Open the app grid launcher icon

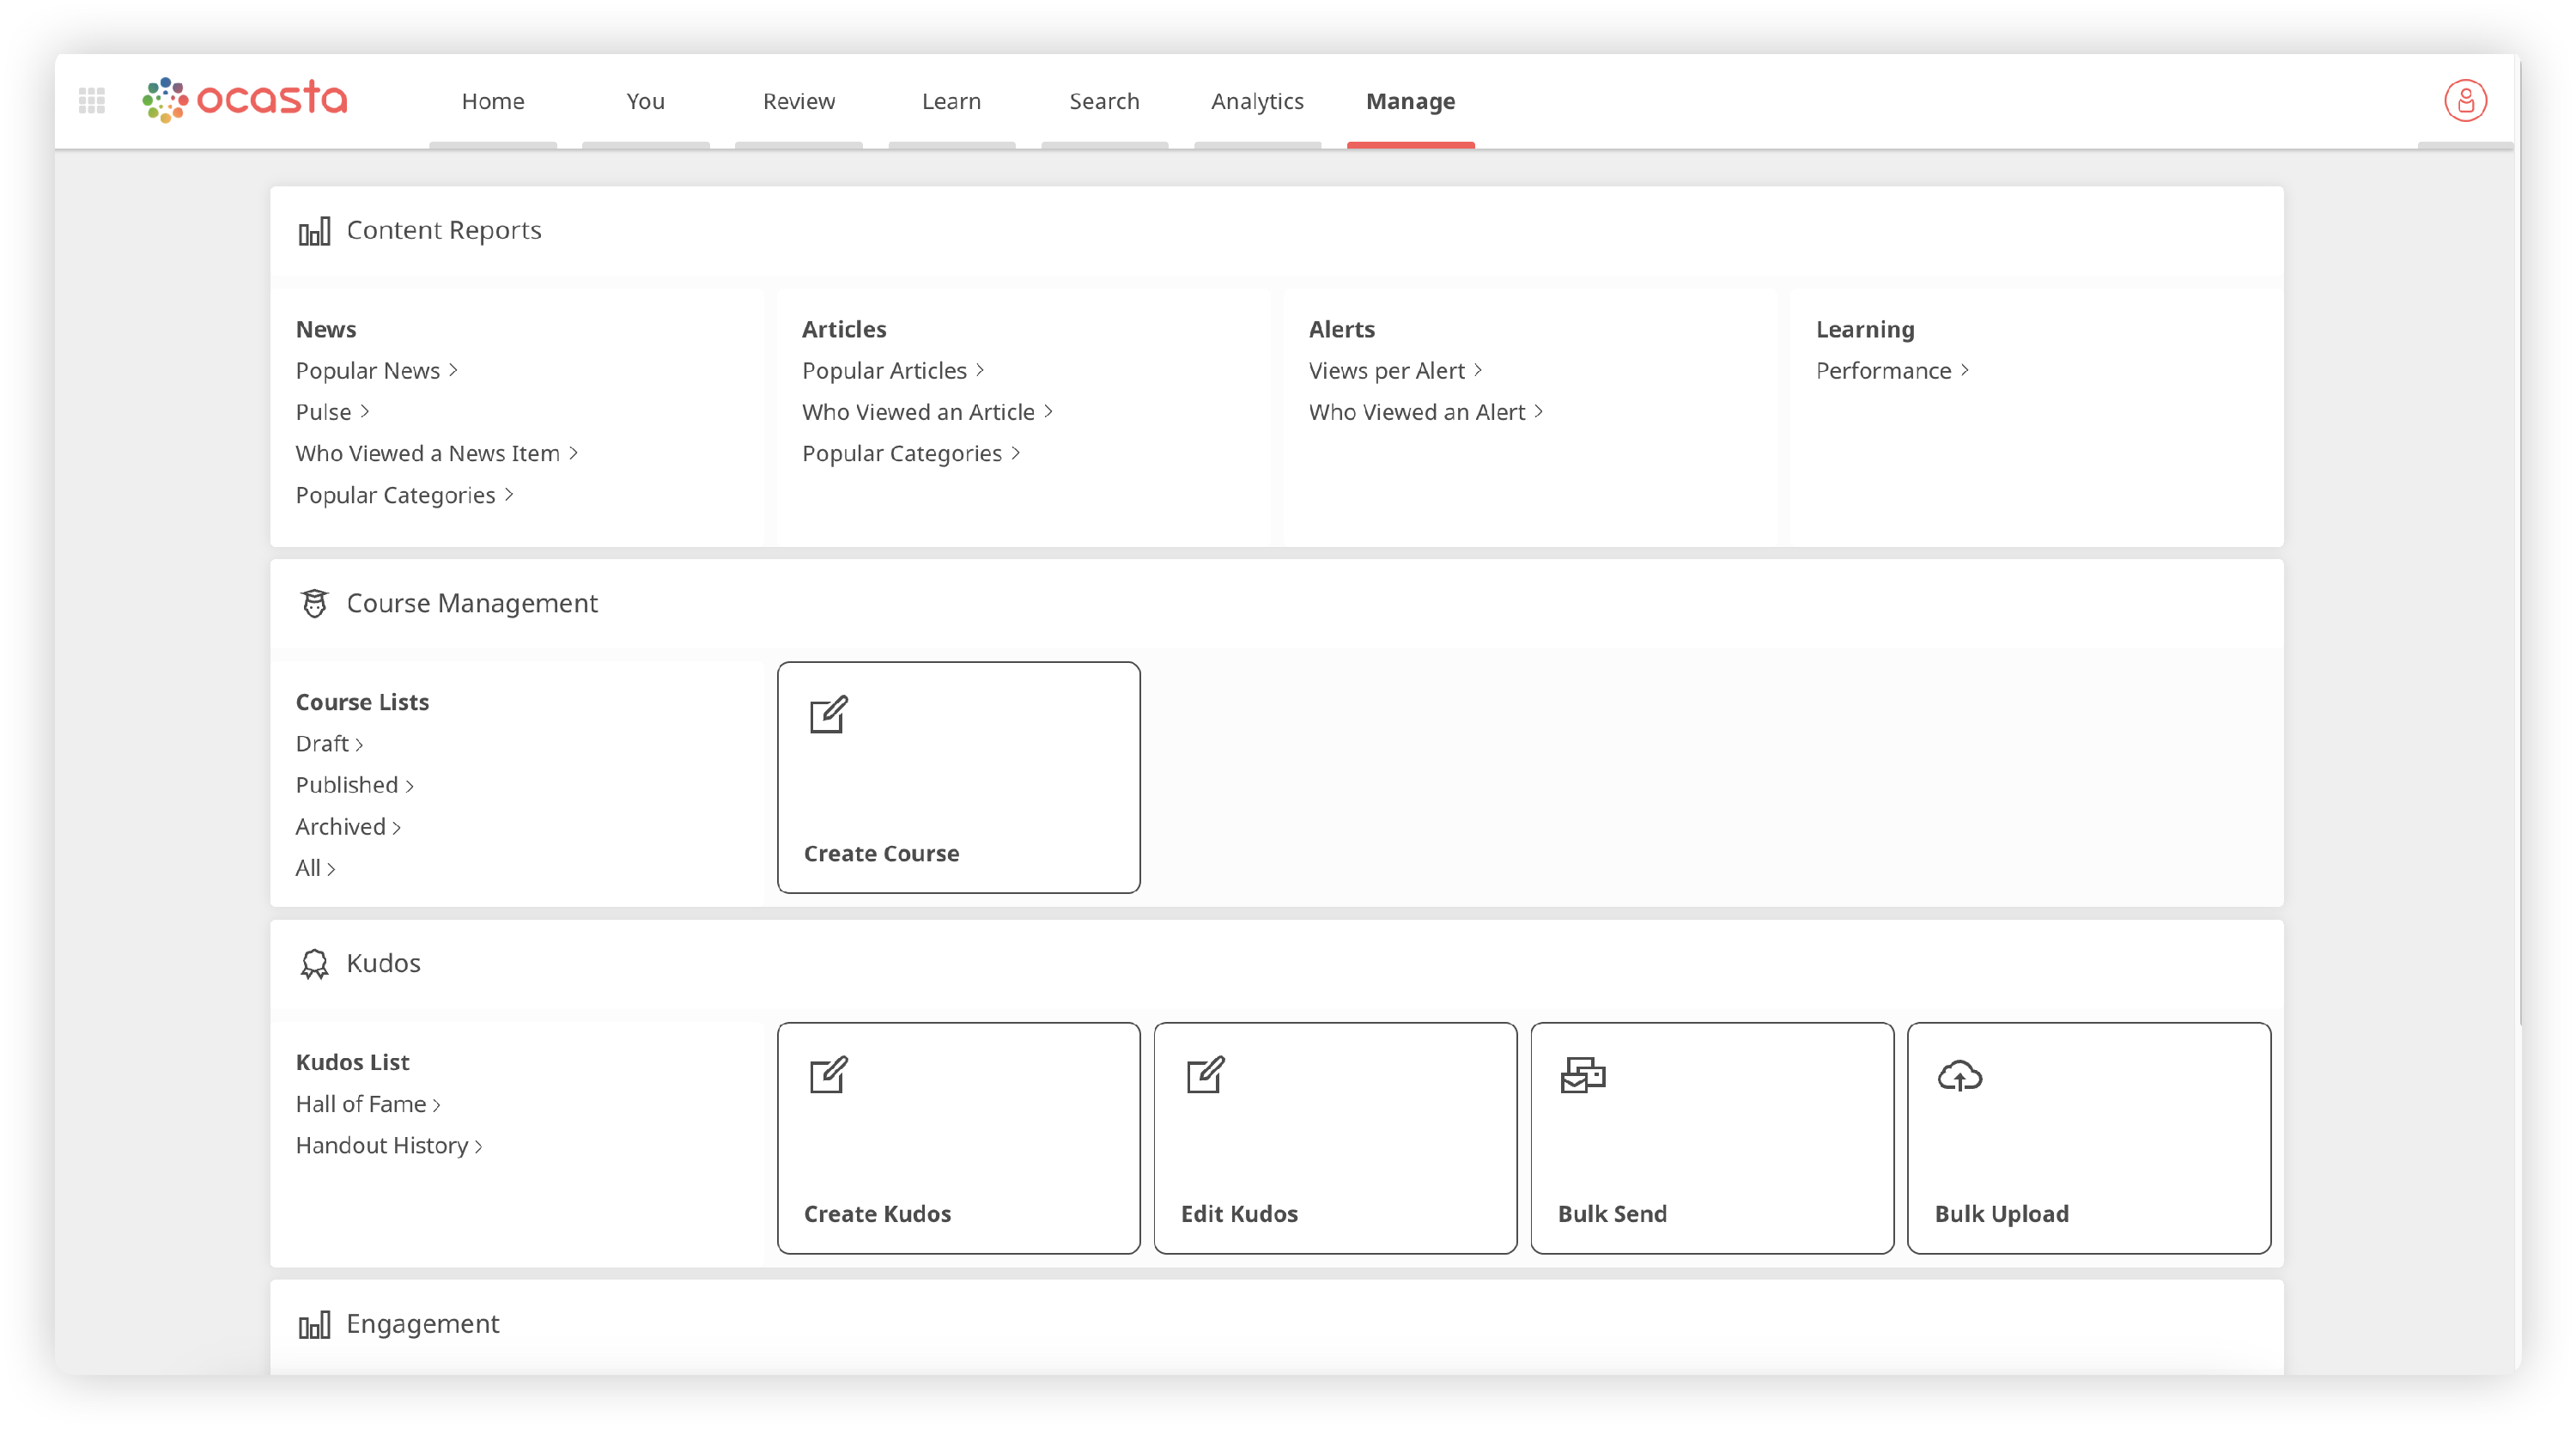click(92, 100)
